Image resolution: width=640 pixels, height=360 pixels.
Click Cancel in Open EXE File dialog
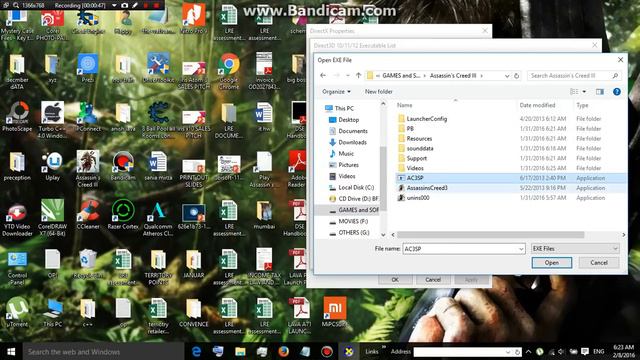pyautogui.click(x=599, y=262)
